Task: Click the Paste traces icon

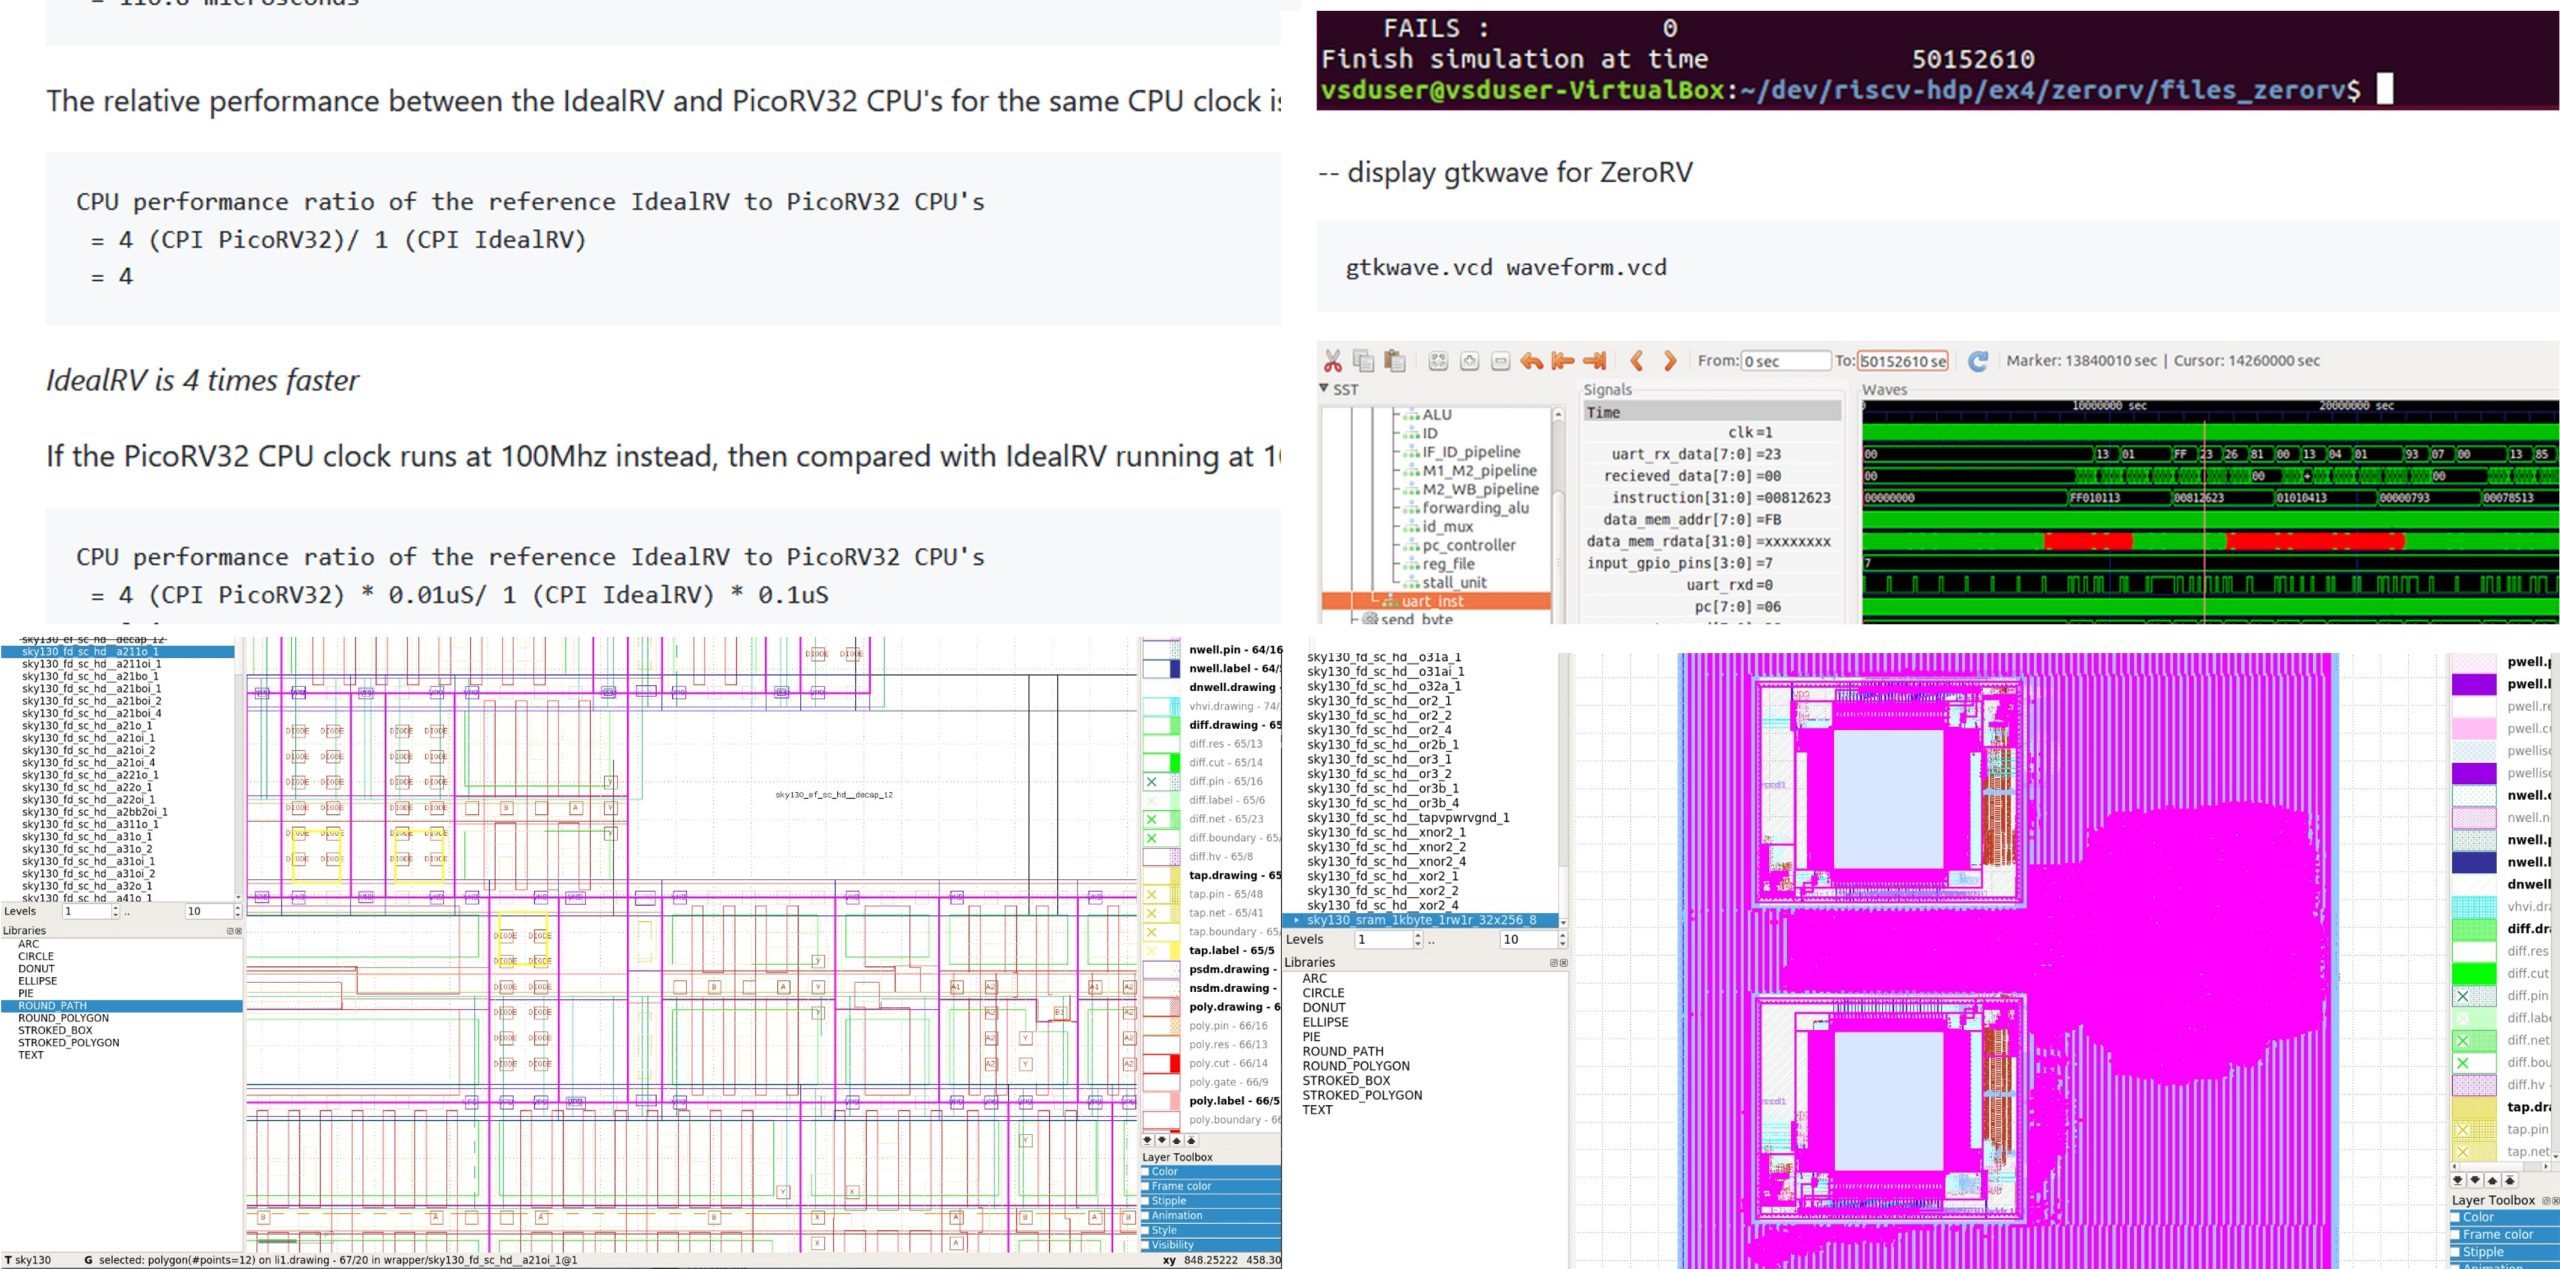Action: tap(1395, 361)
